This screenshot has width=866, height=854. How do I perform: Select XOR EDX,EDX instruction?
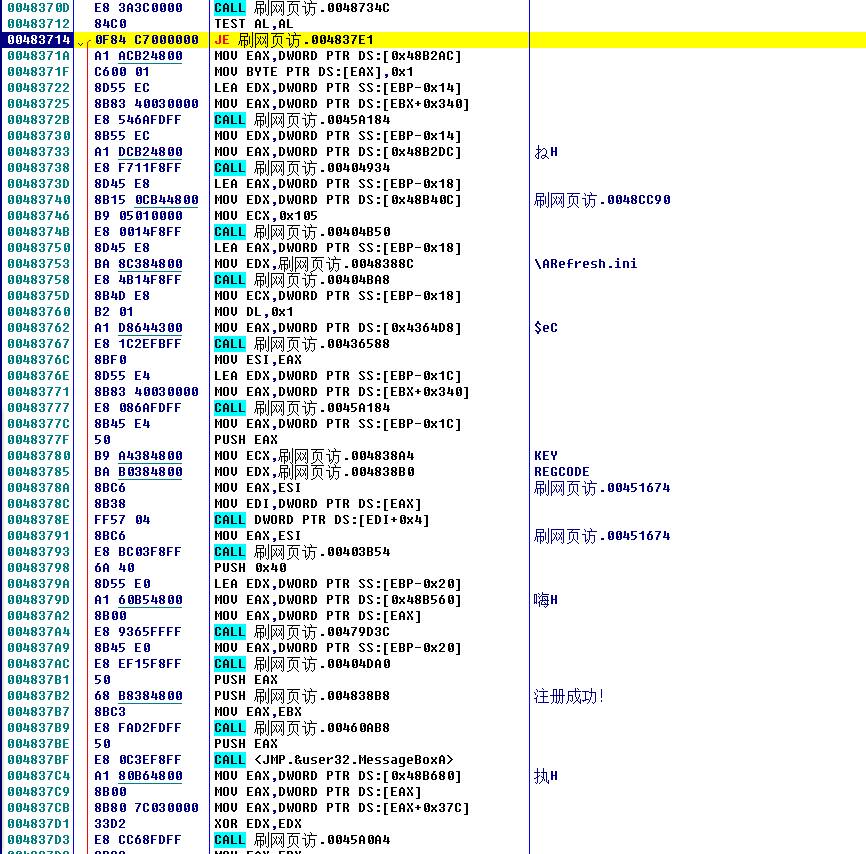coord(258,824)
